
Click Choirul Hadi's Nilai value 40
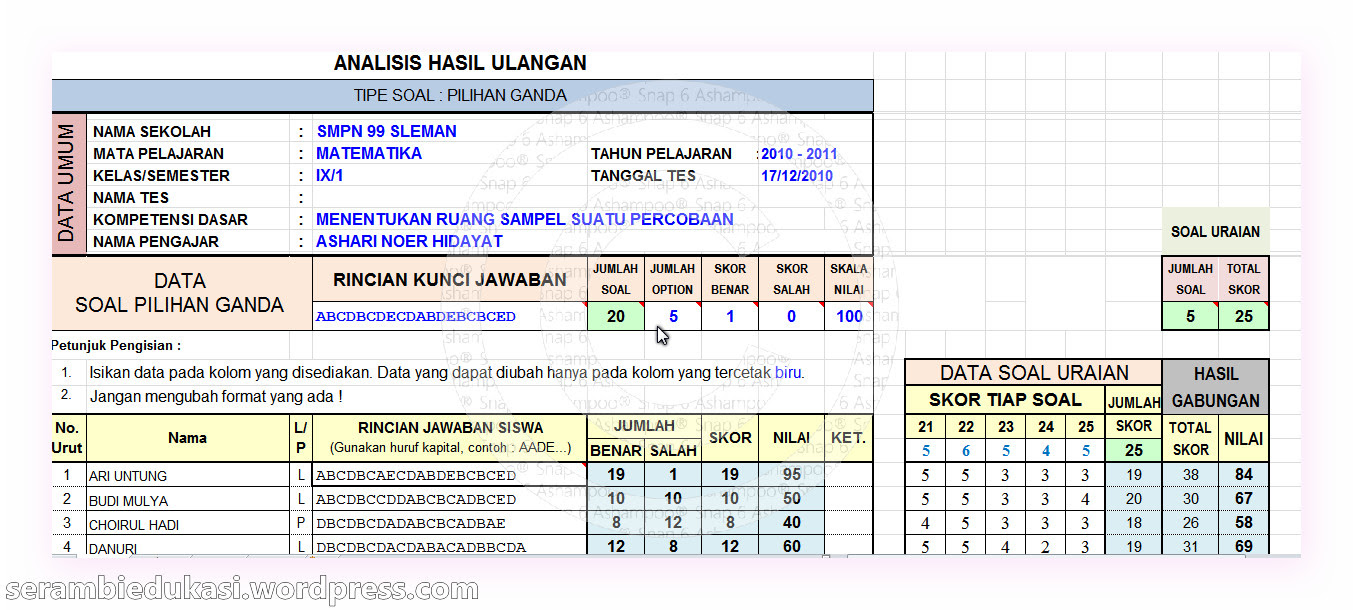792,523
